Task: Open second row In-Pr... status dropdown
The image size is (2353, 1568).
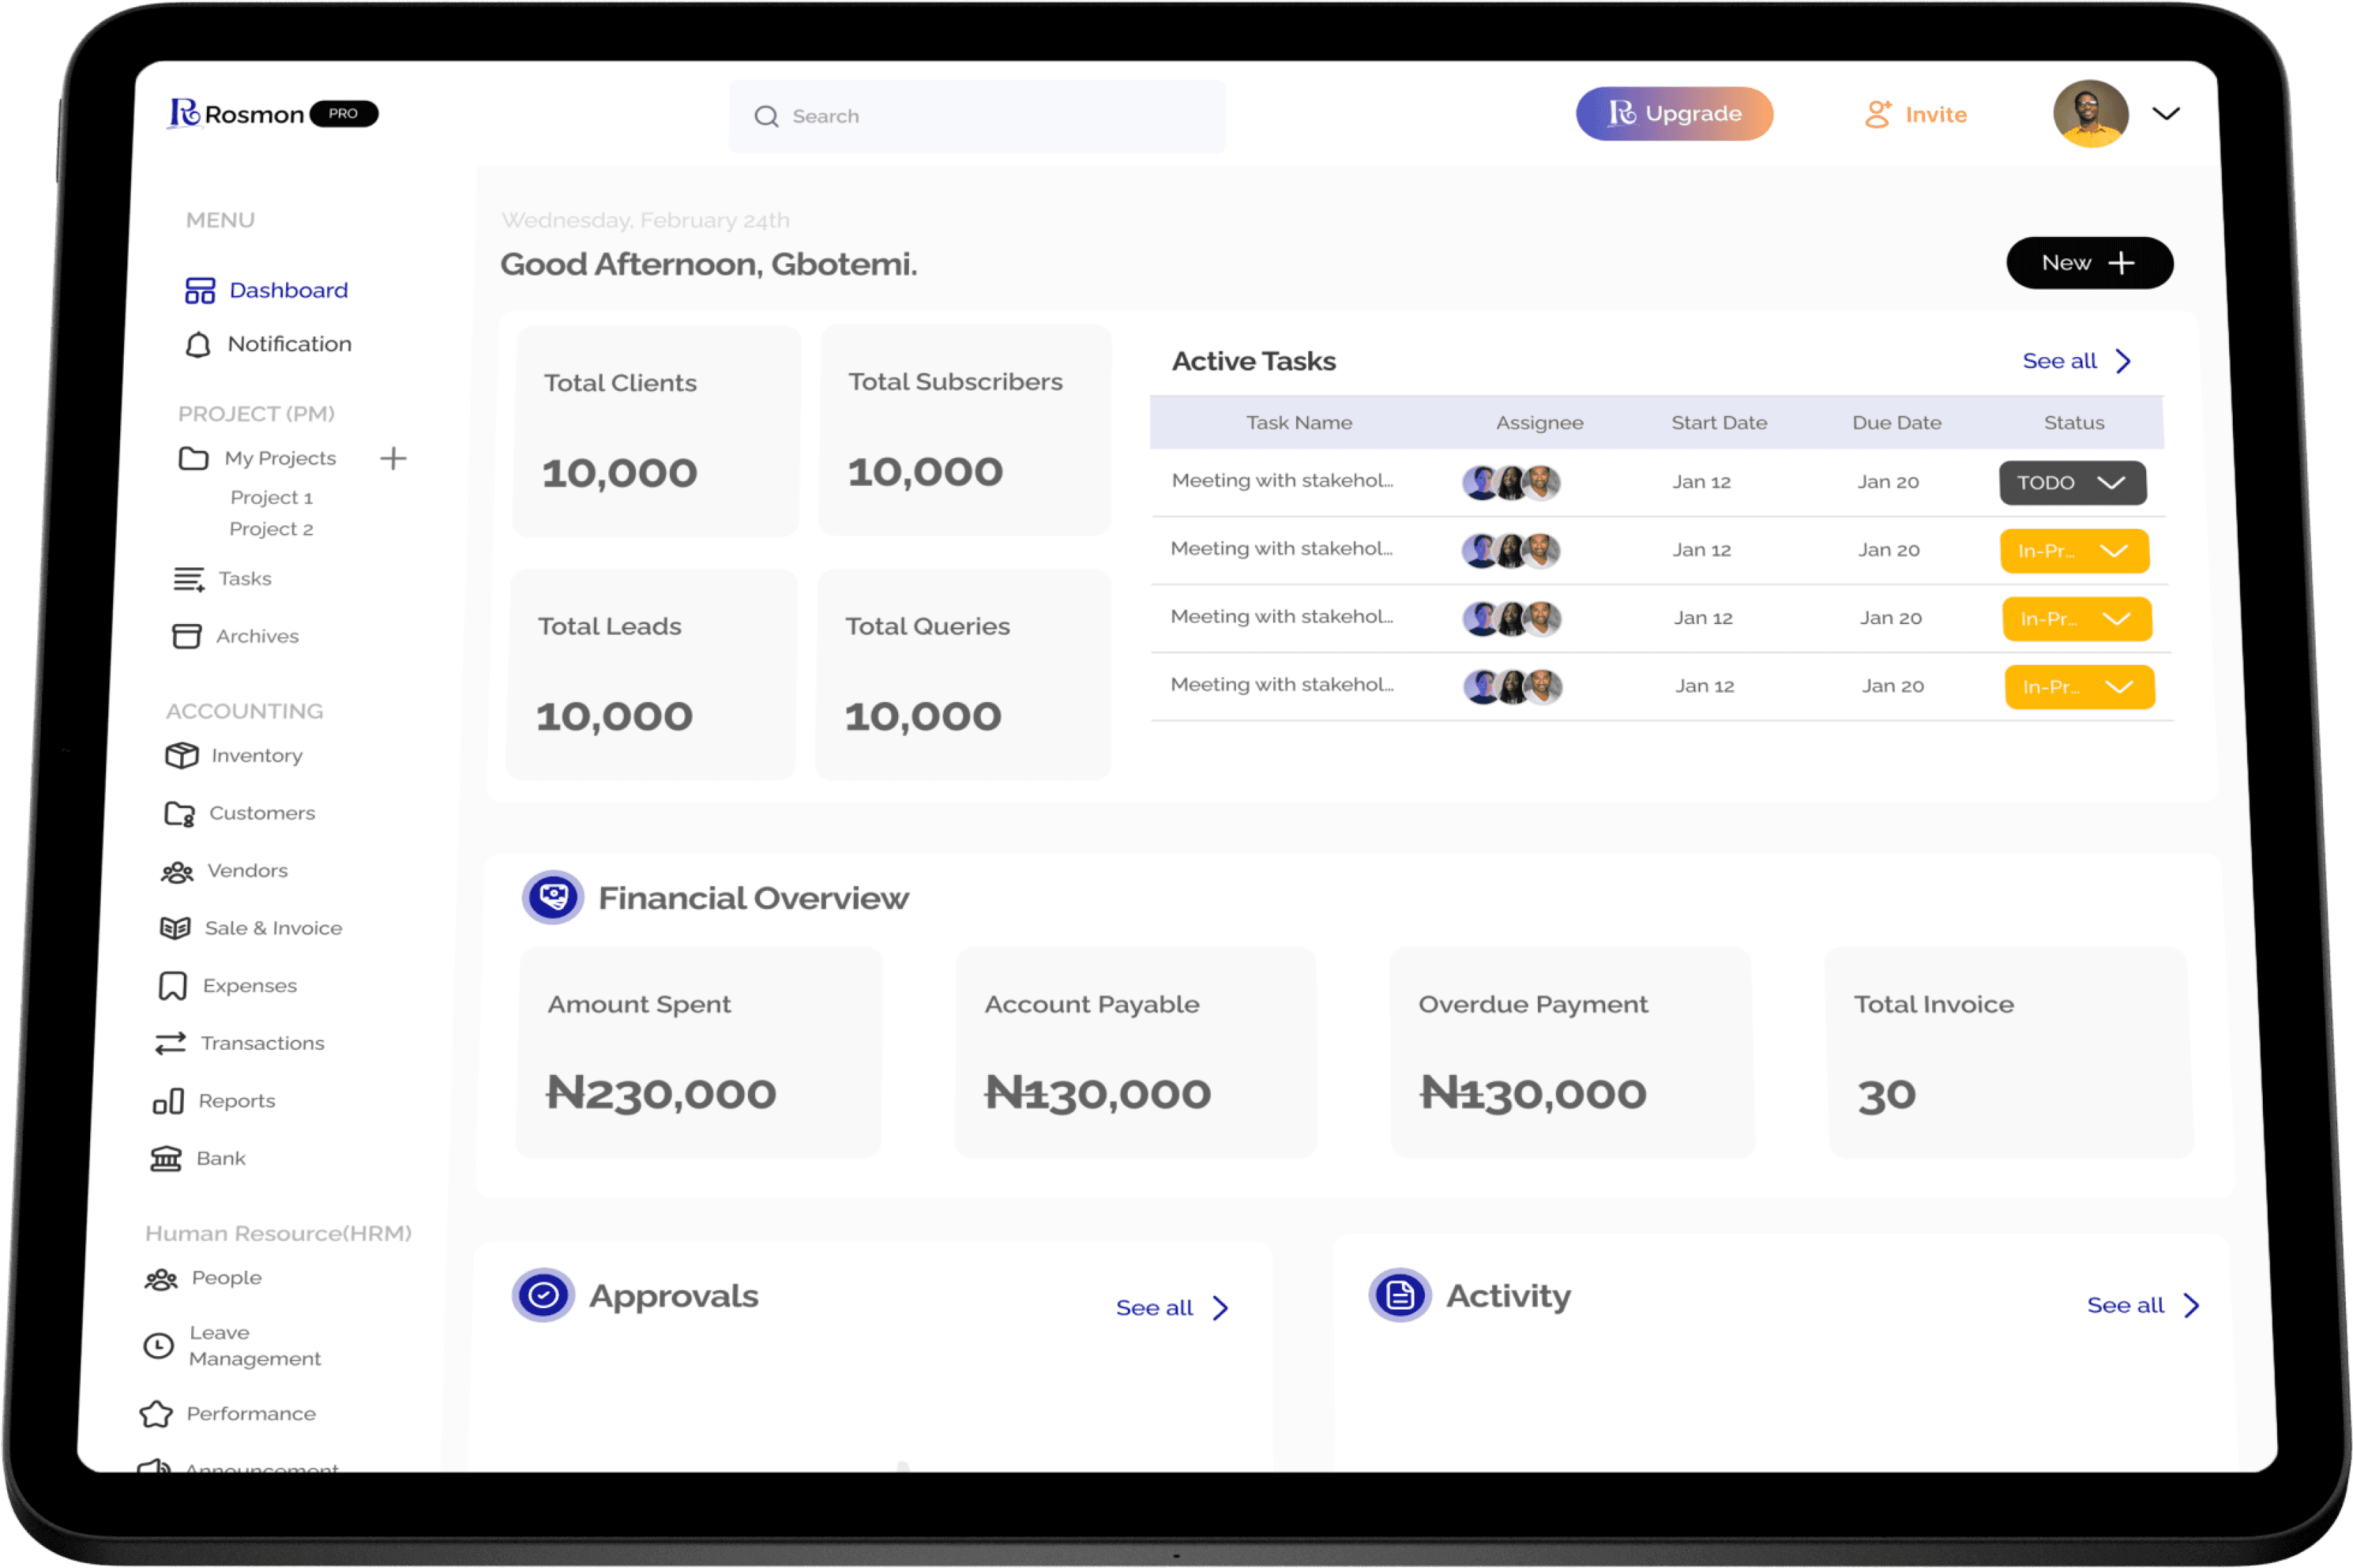Action: pyautogui.click(x=2074, y=551)
